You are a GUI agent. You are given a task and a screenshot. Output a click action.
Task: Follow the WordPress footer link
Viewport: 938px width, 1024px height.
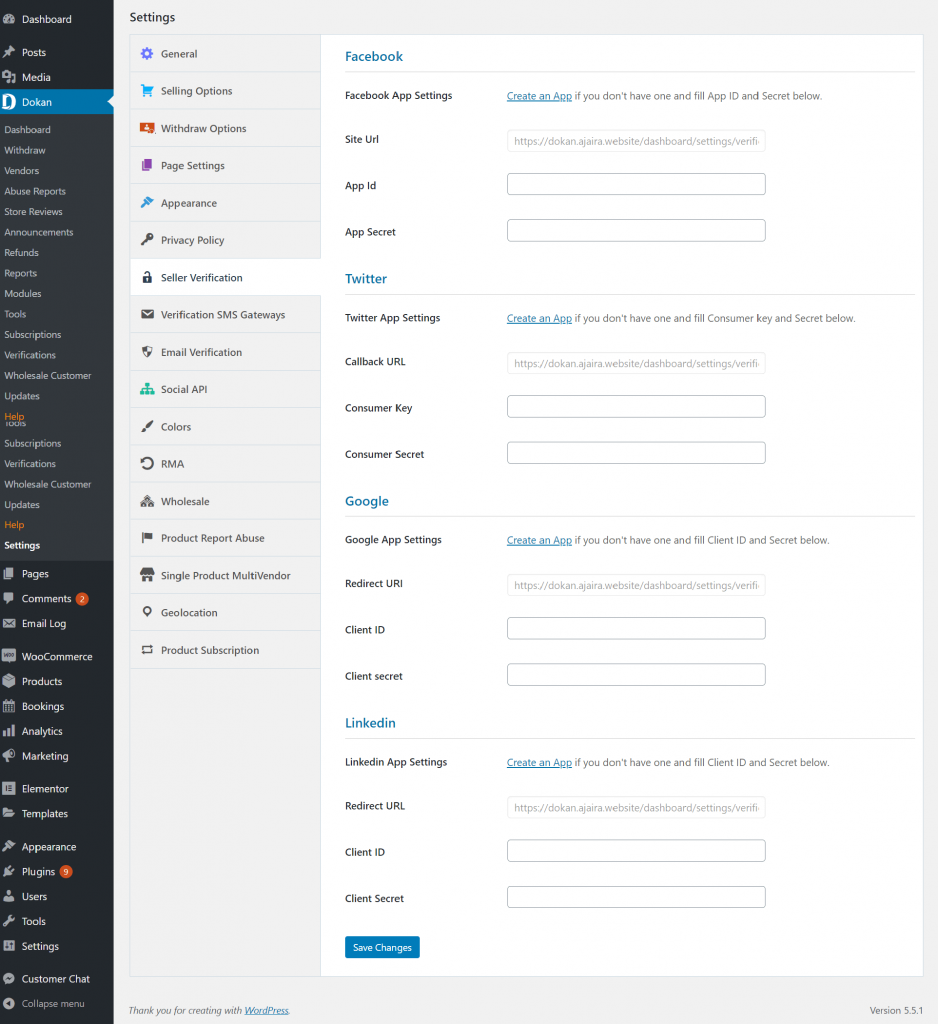pos(267,1010)
